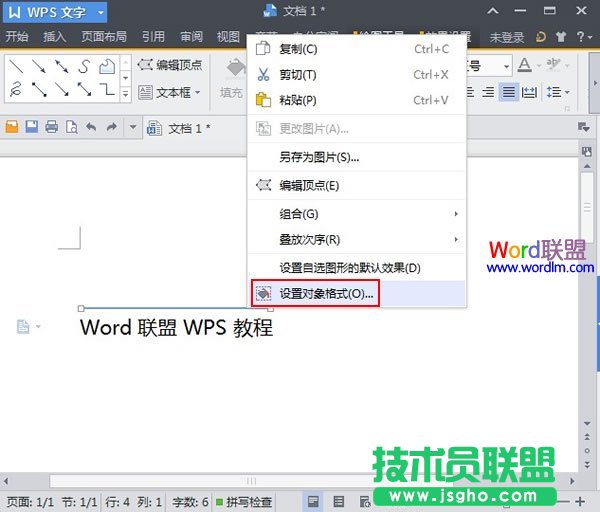Click 未登录 login button in title area
This screenshot has width=600, height=512.
pyautogui.click(x=509, y=37)
